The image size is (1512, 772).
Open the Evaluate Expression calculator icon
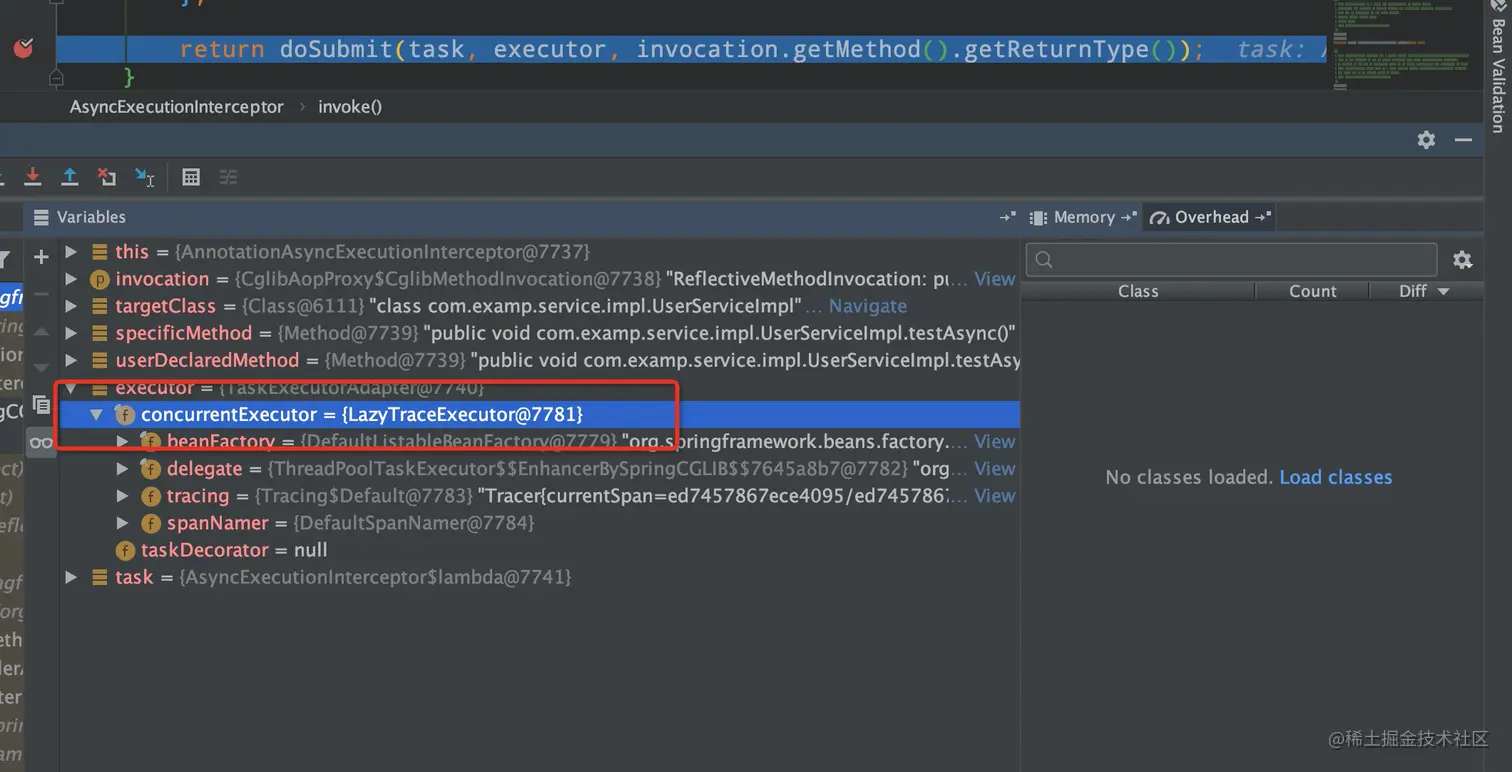tap(191, 177)
